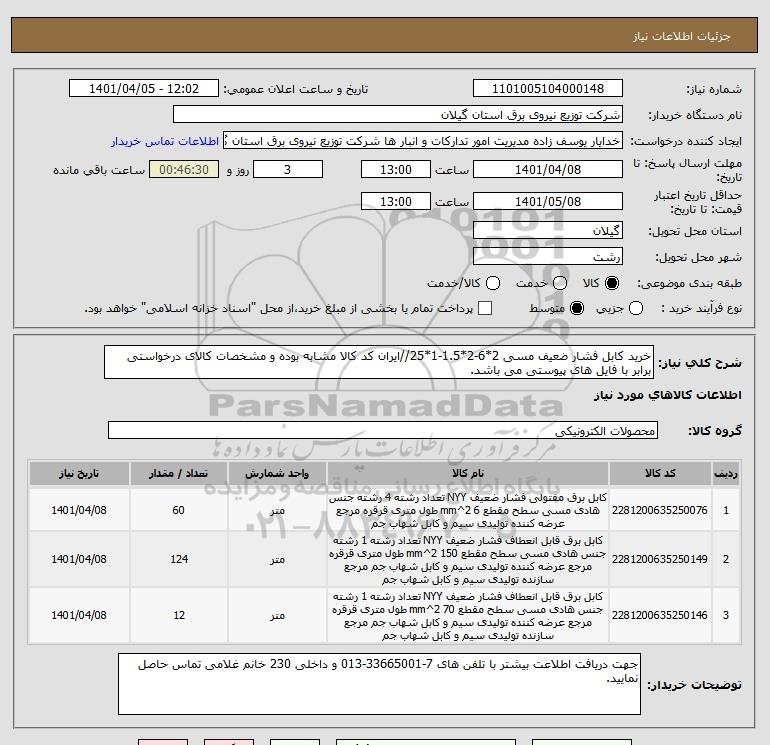The image size is (770, 745).
Task: Click the remaining time countdown 00:46:30
Action: (184, 169)
